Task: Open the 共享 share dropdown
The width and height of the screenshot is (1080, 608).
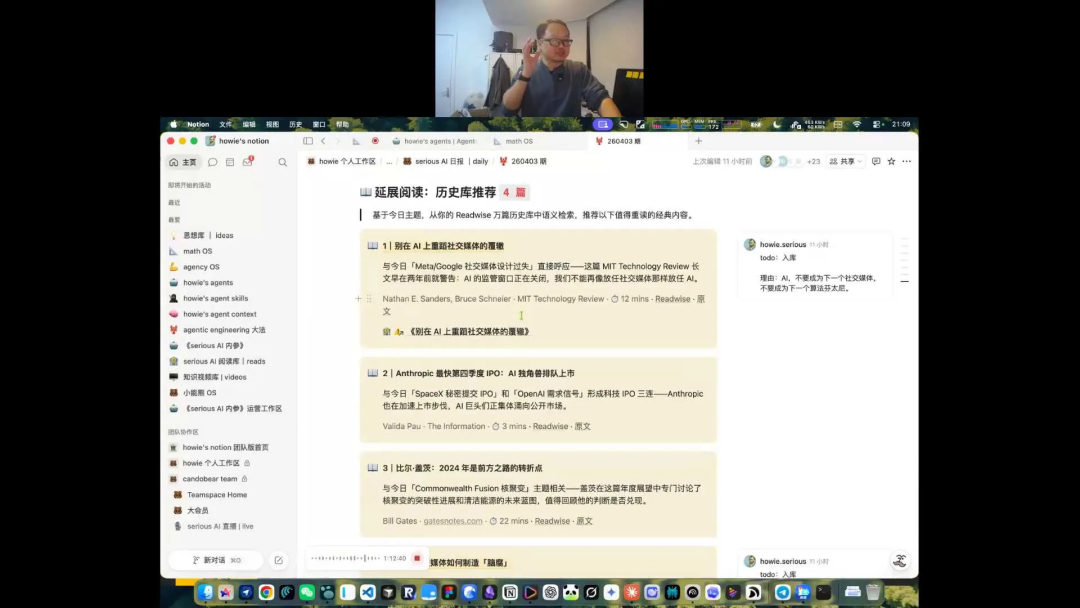Action: coord(846,161)
